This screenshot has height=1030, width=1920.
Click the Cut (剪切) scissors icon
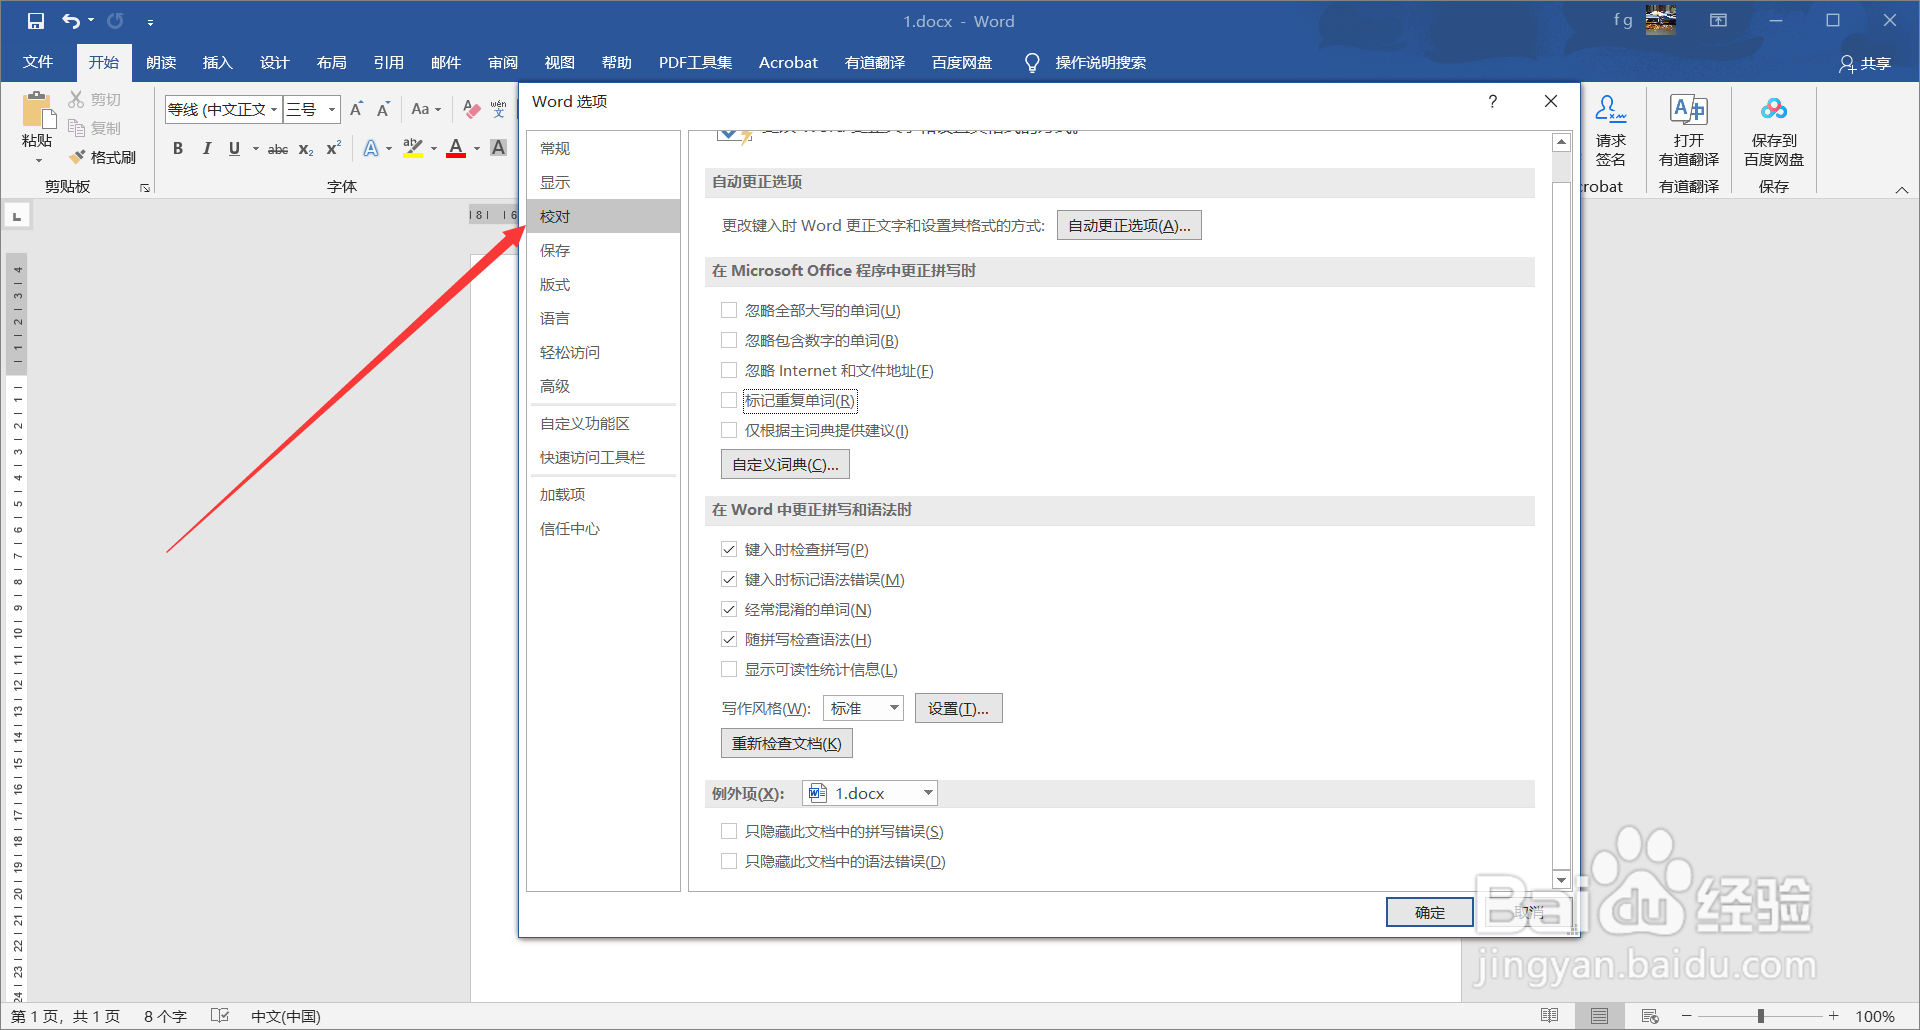pos(76,99)
